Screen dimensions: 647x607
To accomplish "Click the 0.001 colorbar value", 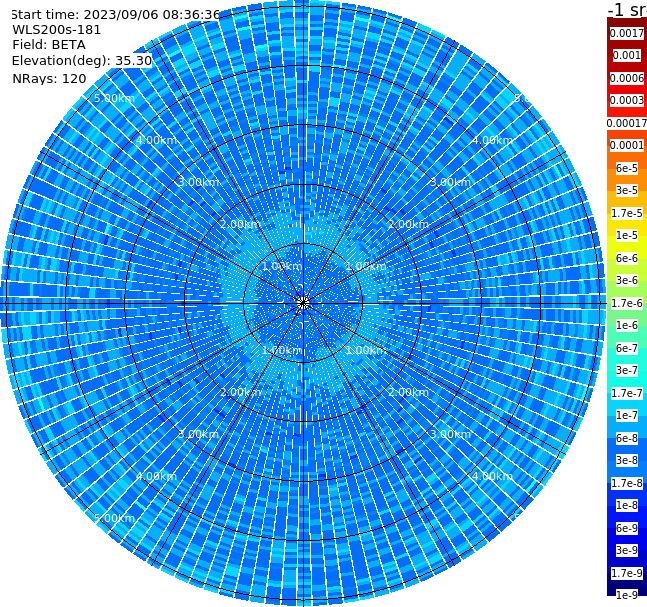I will (x=627, y=55).
